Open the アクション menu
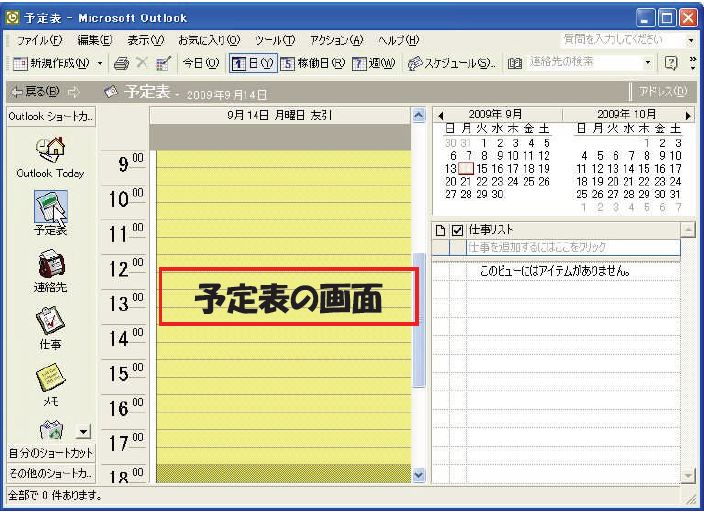This screenshot has height=512, width=704. pos(336,40)
